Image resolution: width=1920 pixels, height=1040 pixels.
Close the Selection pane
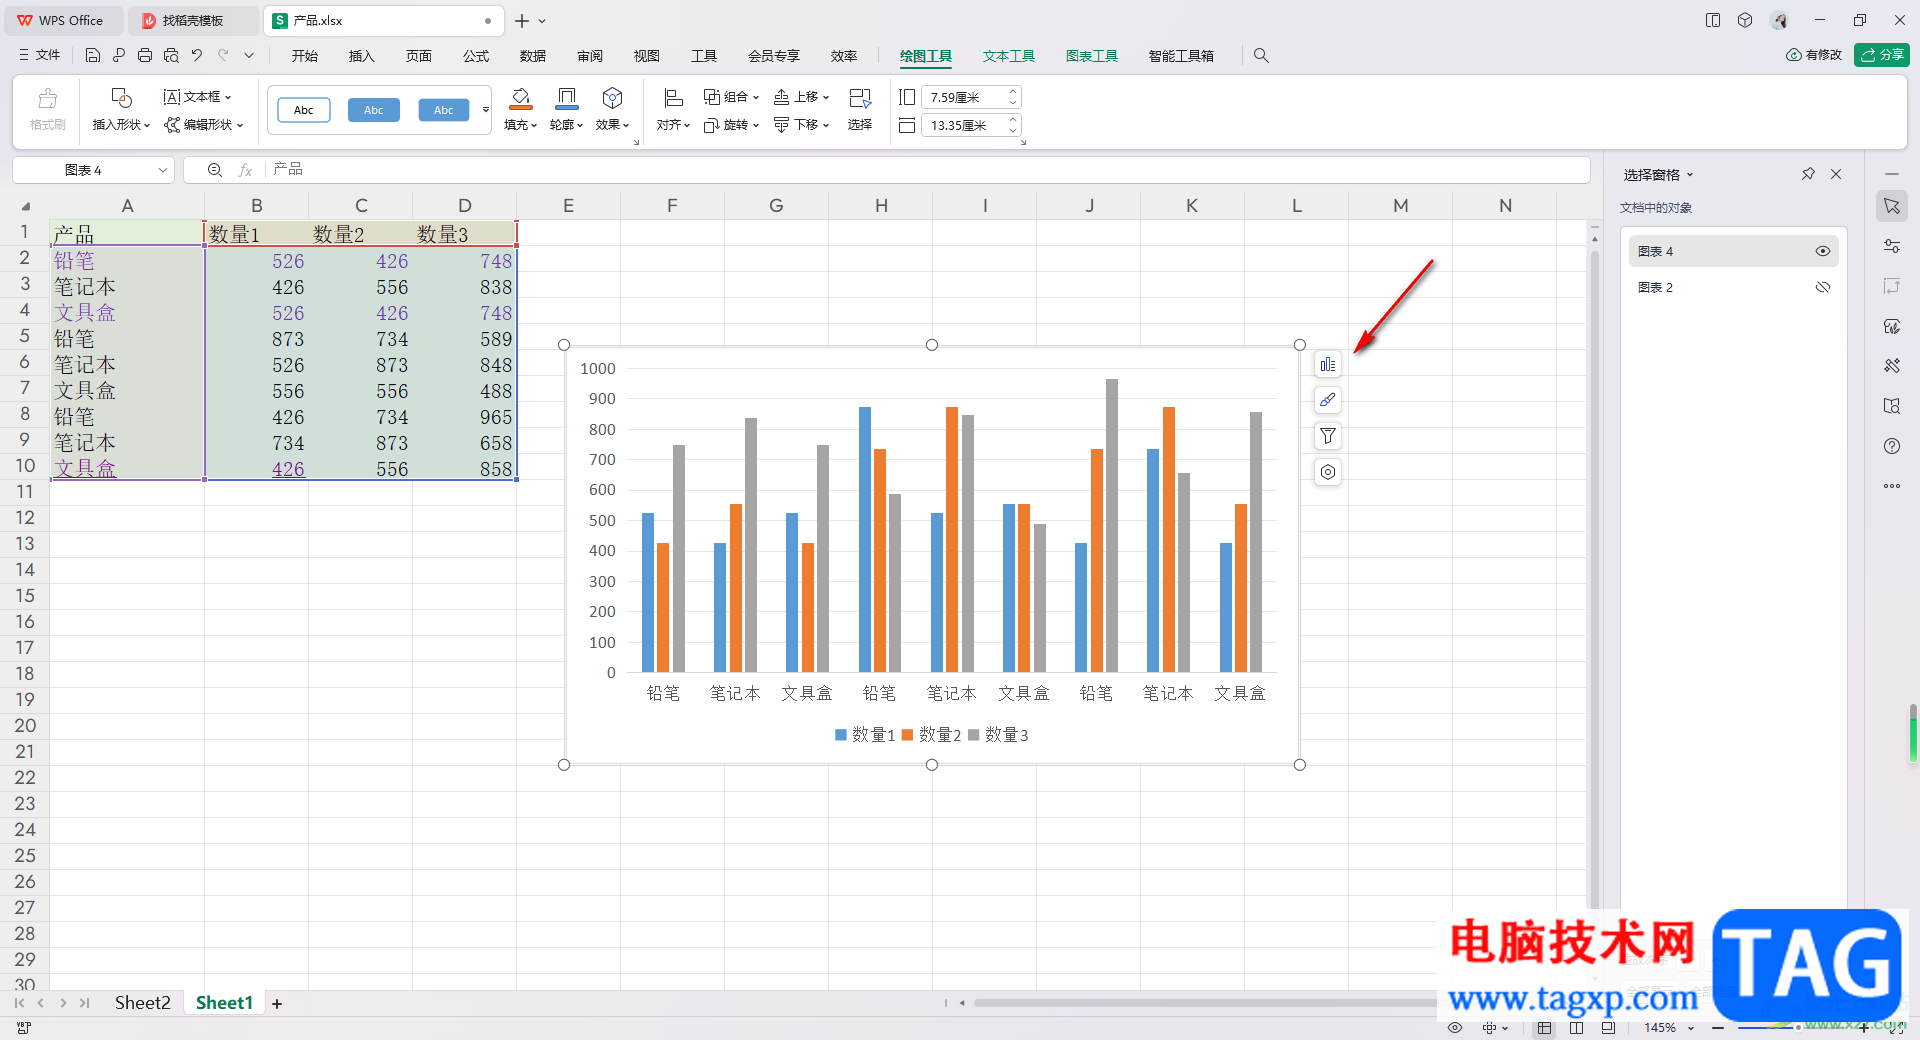[1836, 174]
